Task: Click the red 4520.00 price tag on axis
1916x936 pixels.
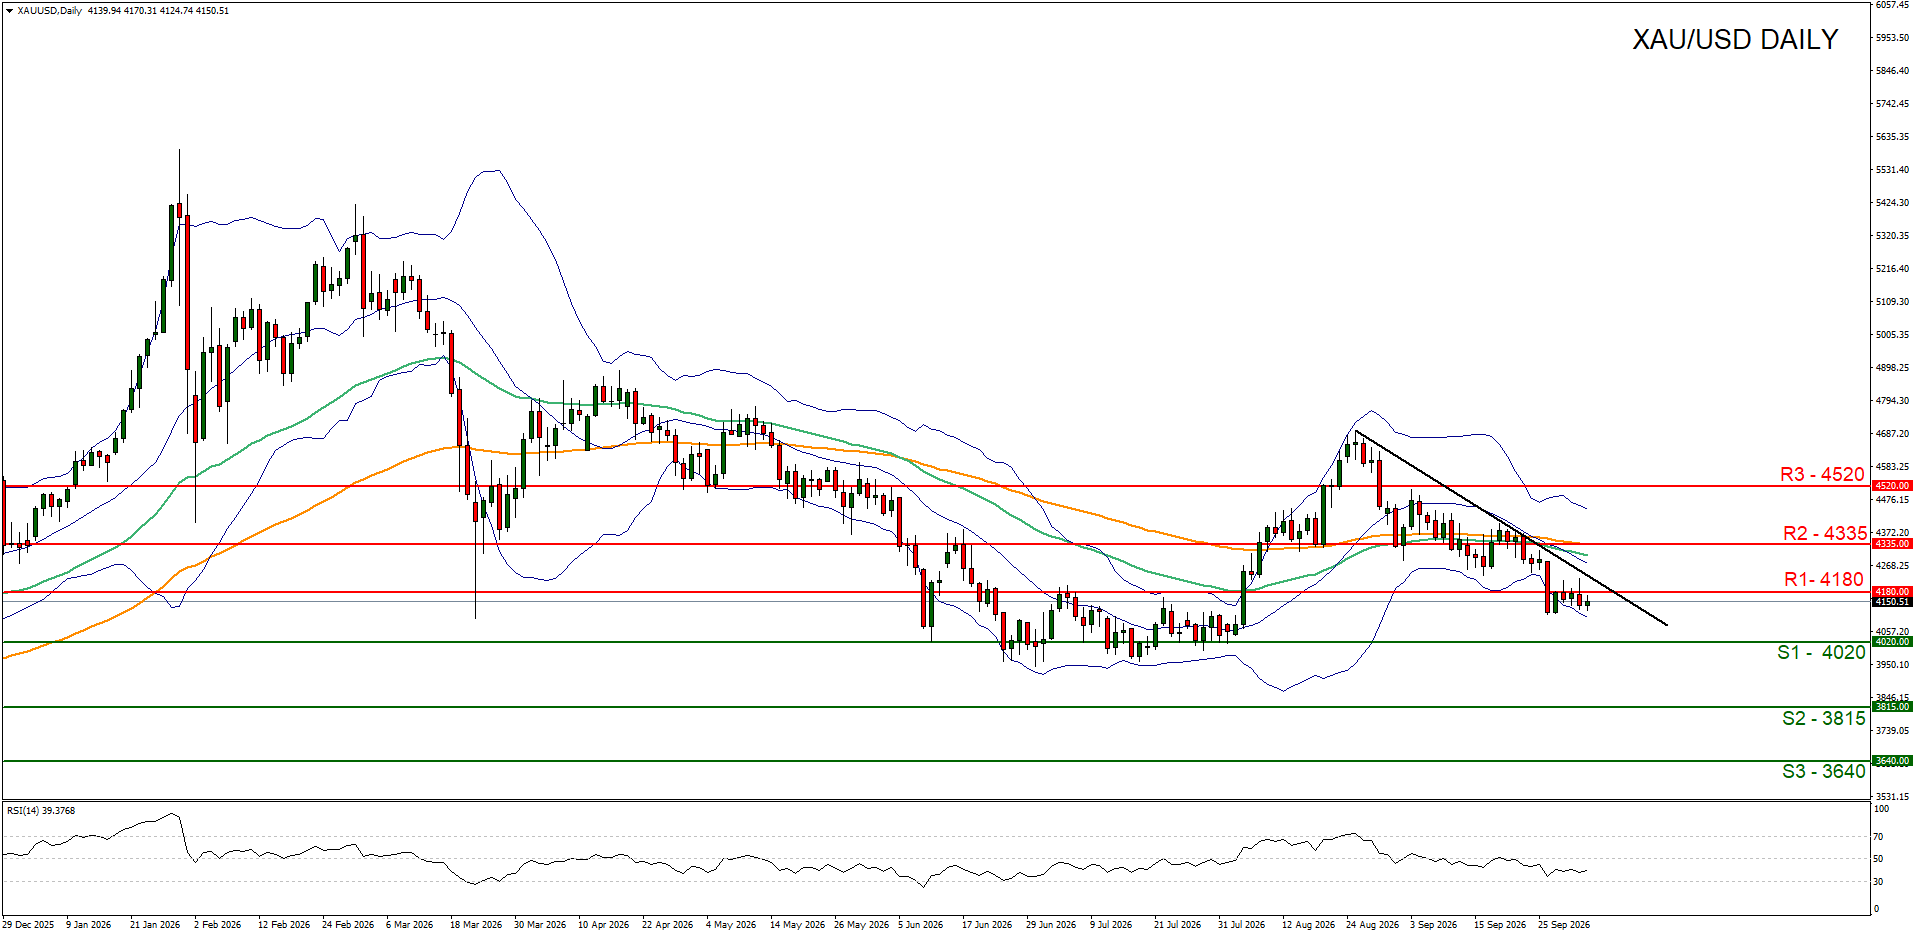Action: pyautogui.click(x=1892, y=486)
